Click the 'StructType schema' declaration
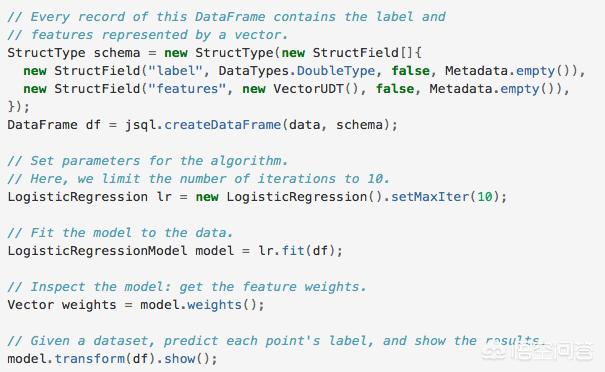 (x=74, y=52)
